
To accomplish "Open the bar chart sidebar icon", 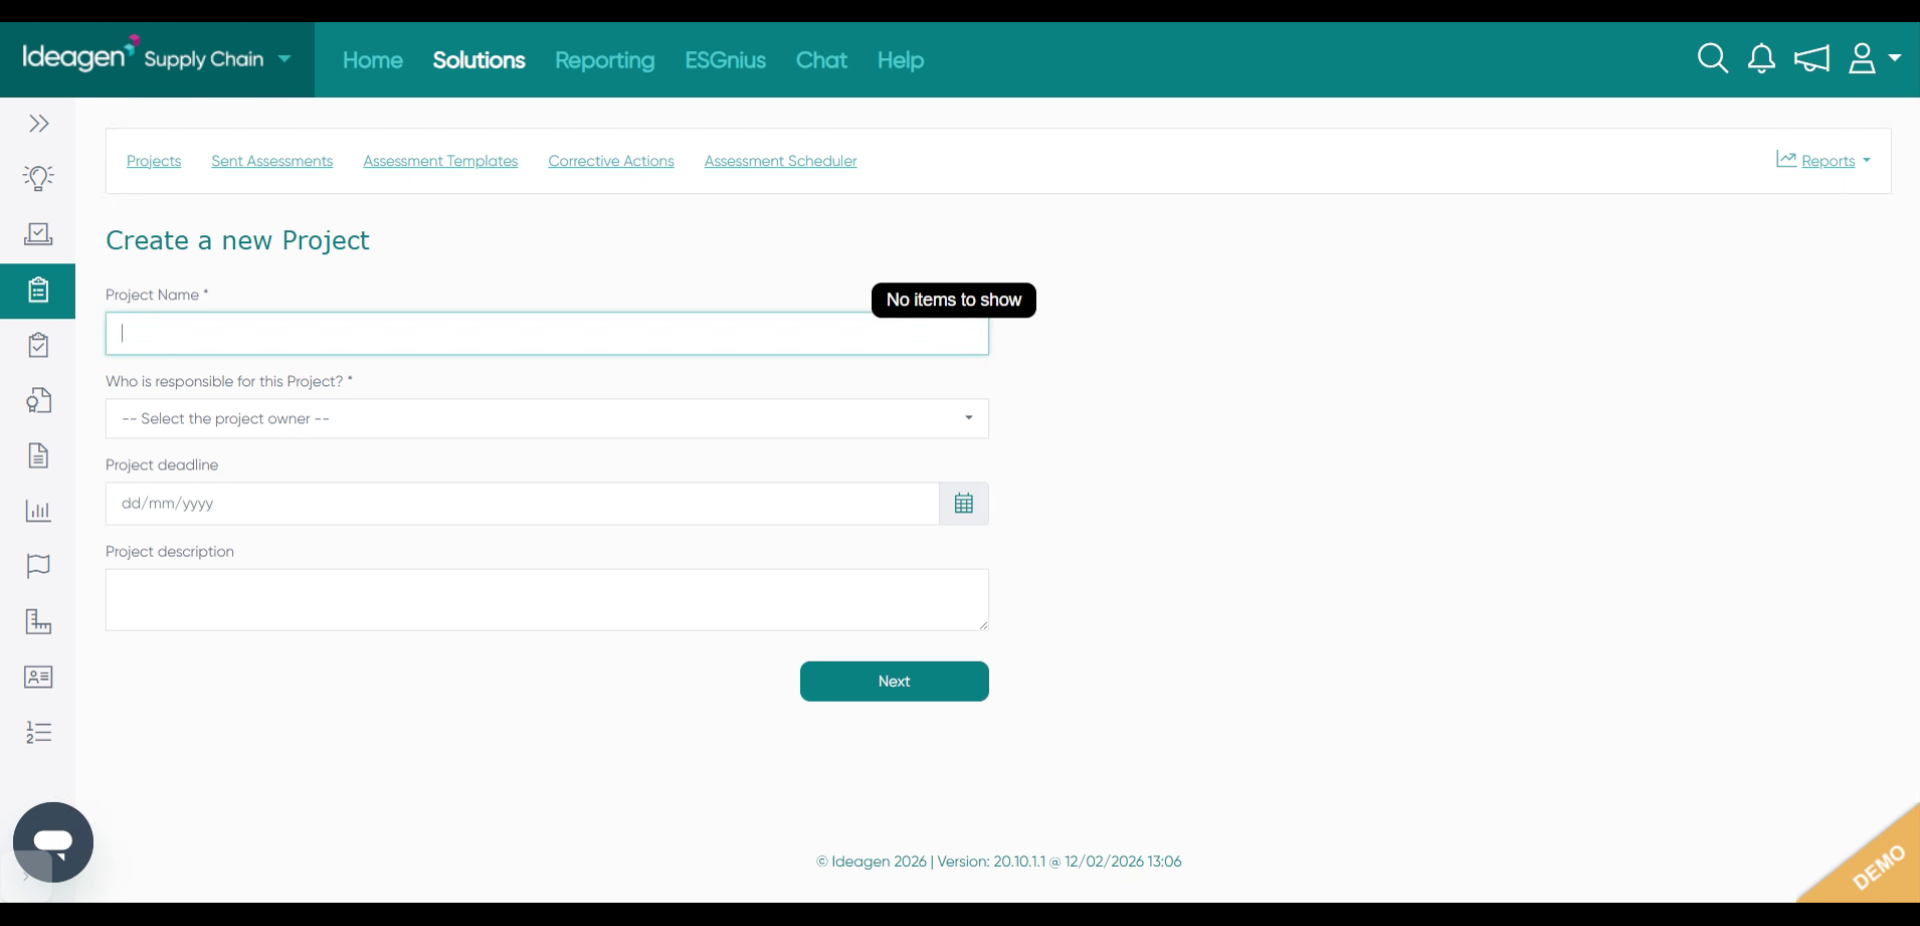I will coord(38,511).
